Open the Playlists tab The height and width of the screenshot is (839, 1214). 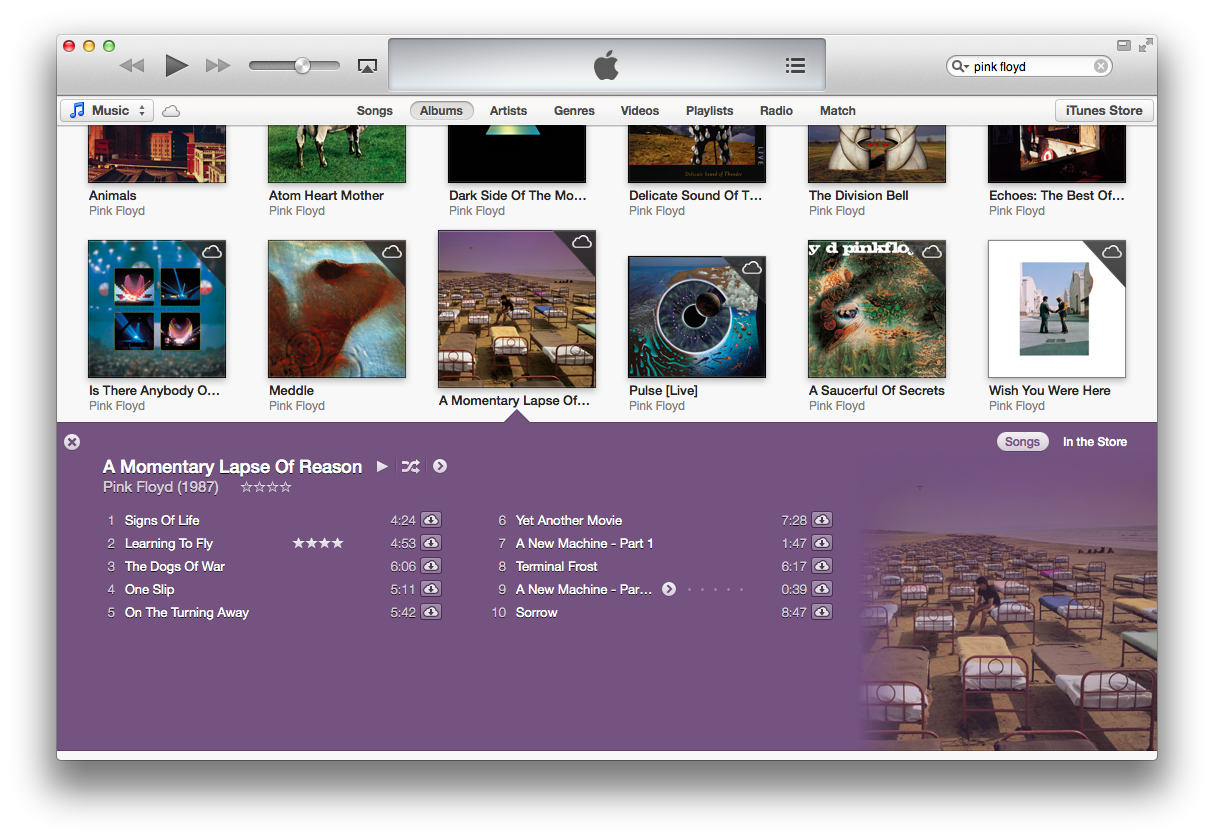click(x=710, y=111)
